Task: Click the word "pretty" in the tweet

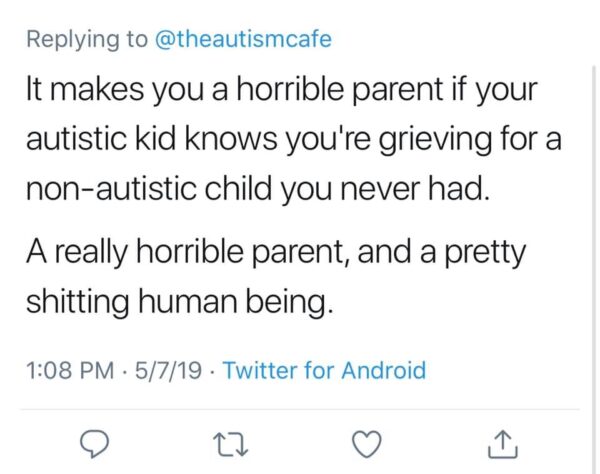Action: (x=485, y=254)
